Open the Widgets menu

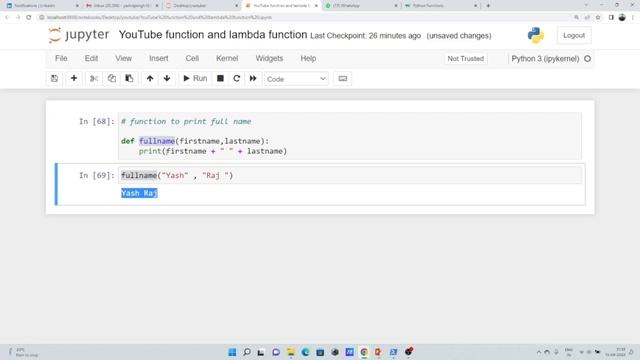point(269,58)
